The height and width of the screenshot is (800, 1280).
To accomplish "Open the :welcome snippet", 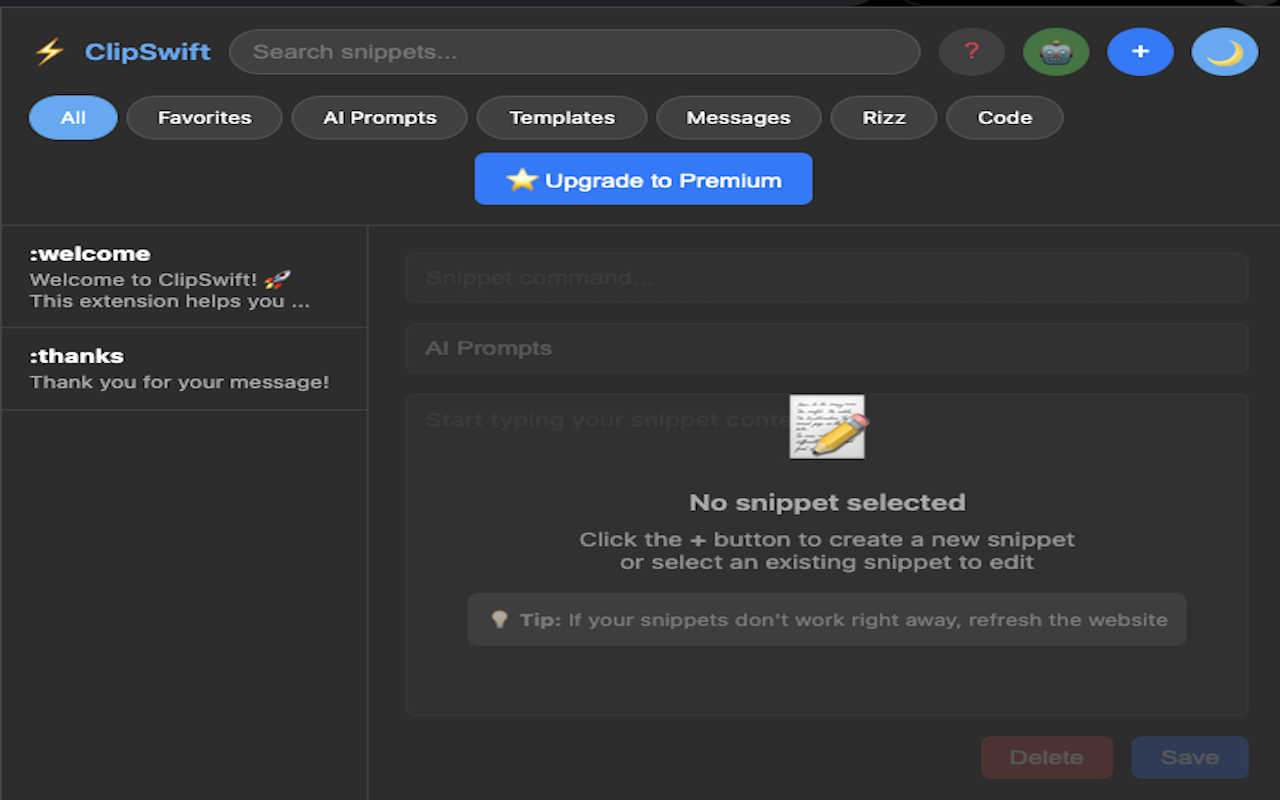I will pyautogui.click(x=185, y=277).
